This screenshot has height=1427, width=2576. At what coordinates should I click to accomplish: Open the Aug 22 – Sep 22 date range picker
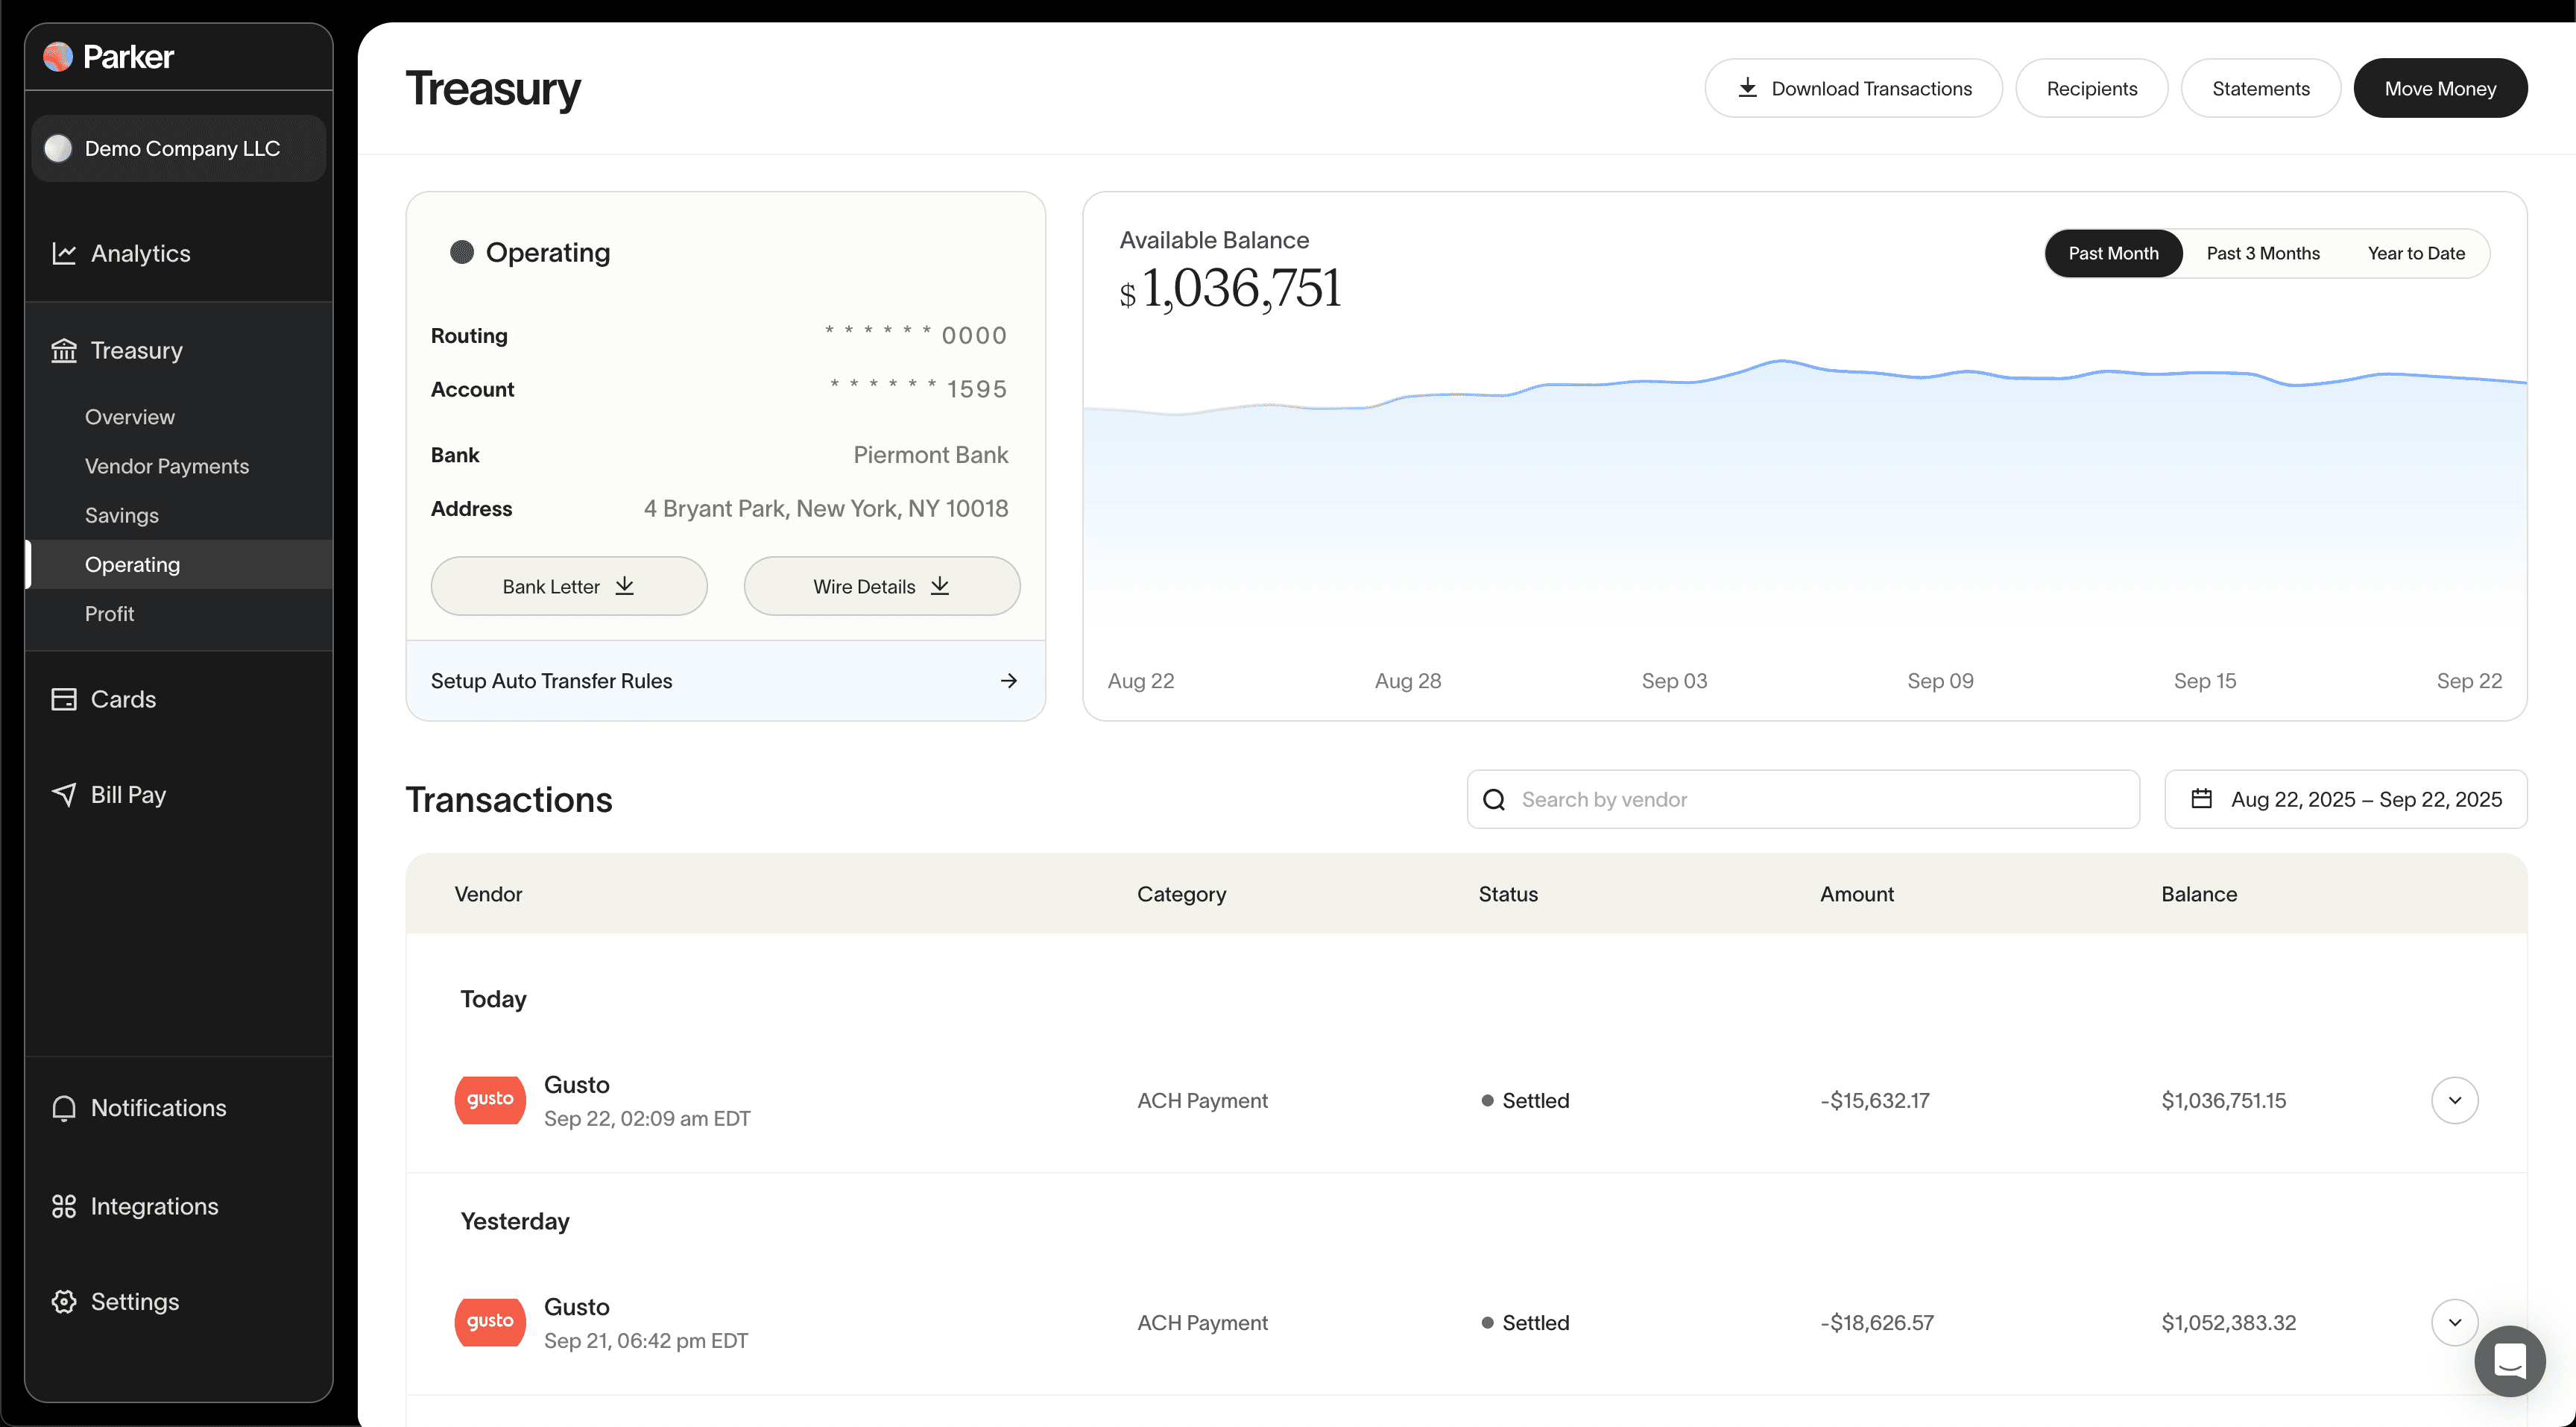tap(2345, 799)
